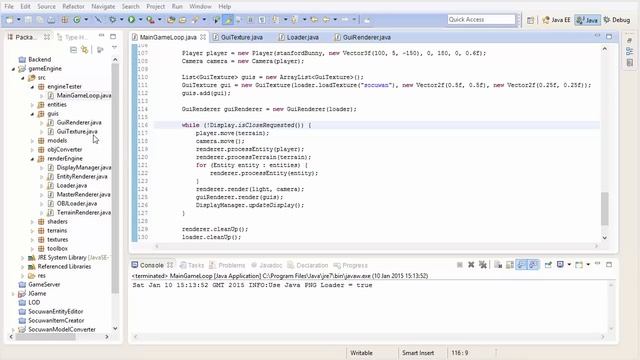Collapse the renderEngine package

[32, 159]
